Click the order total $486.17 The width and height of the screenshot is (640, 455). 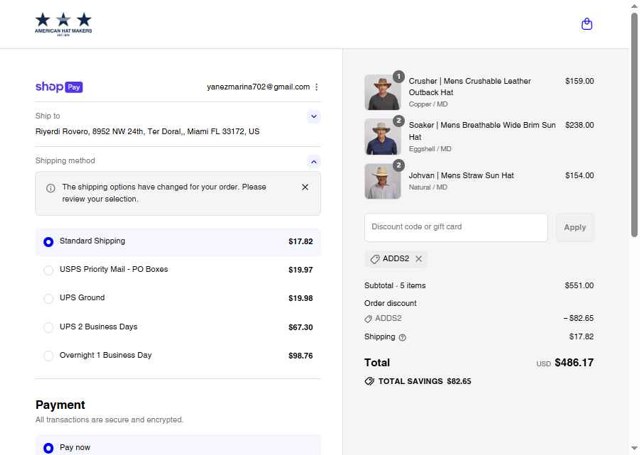(x=574, y=362)
